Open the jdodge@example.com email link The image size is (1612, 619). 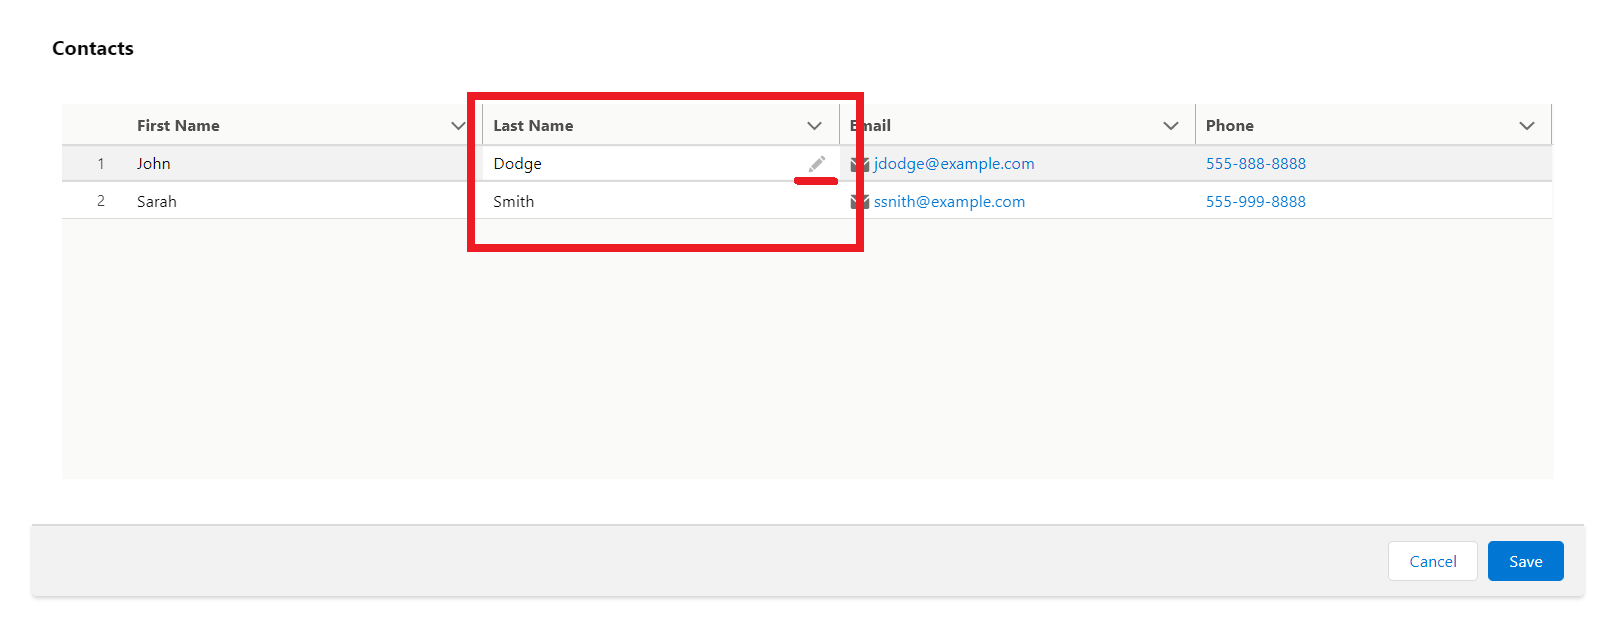coord(954,164)
